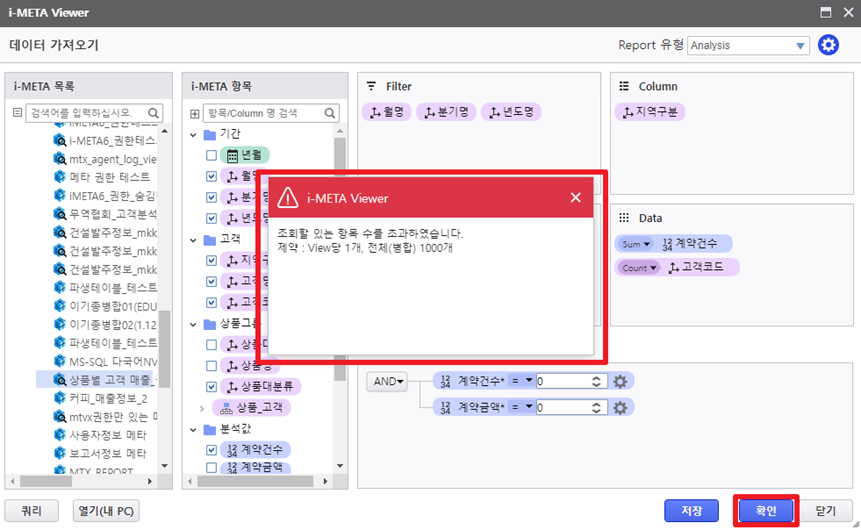Click the gear icon for 계약금액 condition

(x=620, y=407)
